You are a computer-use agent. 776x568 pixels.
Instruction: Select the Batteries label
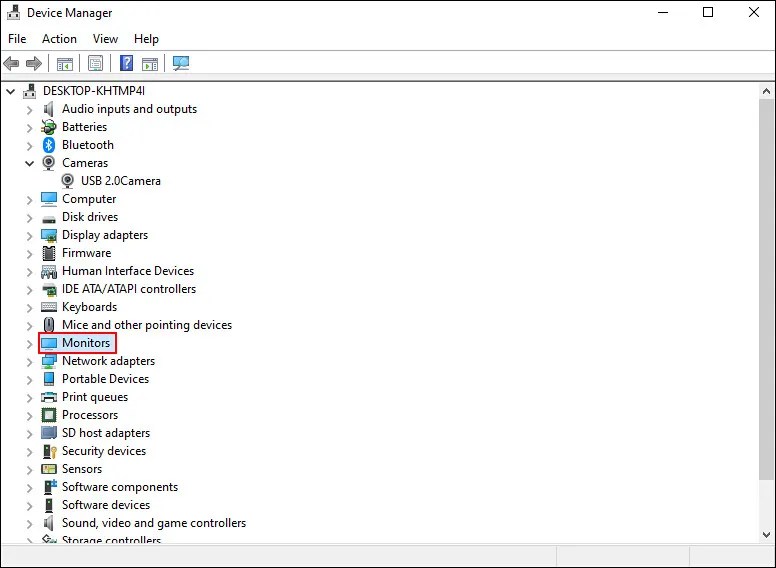click(x=85, y=127)
